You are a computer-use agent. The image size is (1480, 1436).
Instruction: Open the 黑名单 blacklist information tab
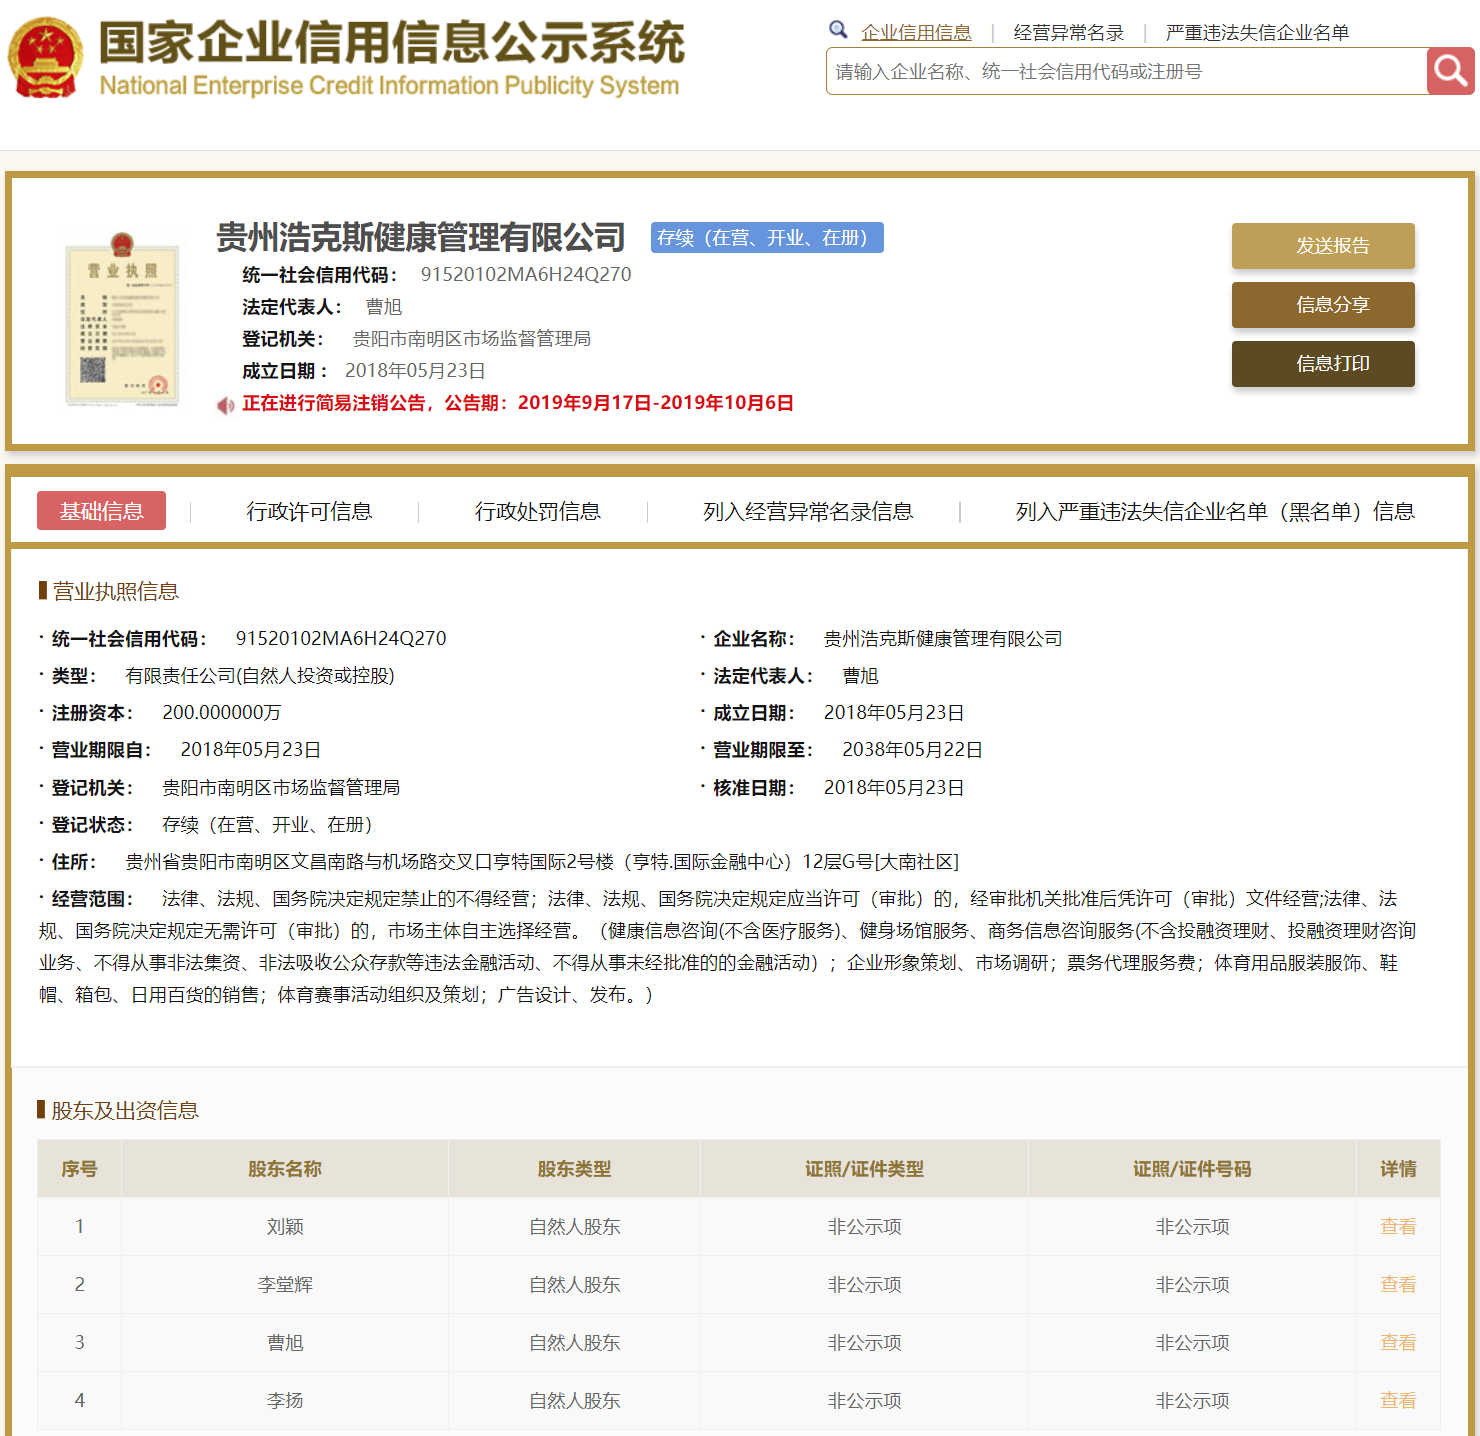tap(1215, 511)
